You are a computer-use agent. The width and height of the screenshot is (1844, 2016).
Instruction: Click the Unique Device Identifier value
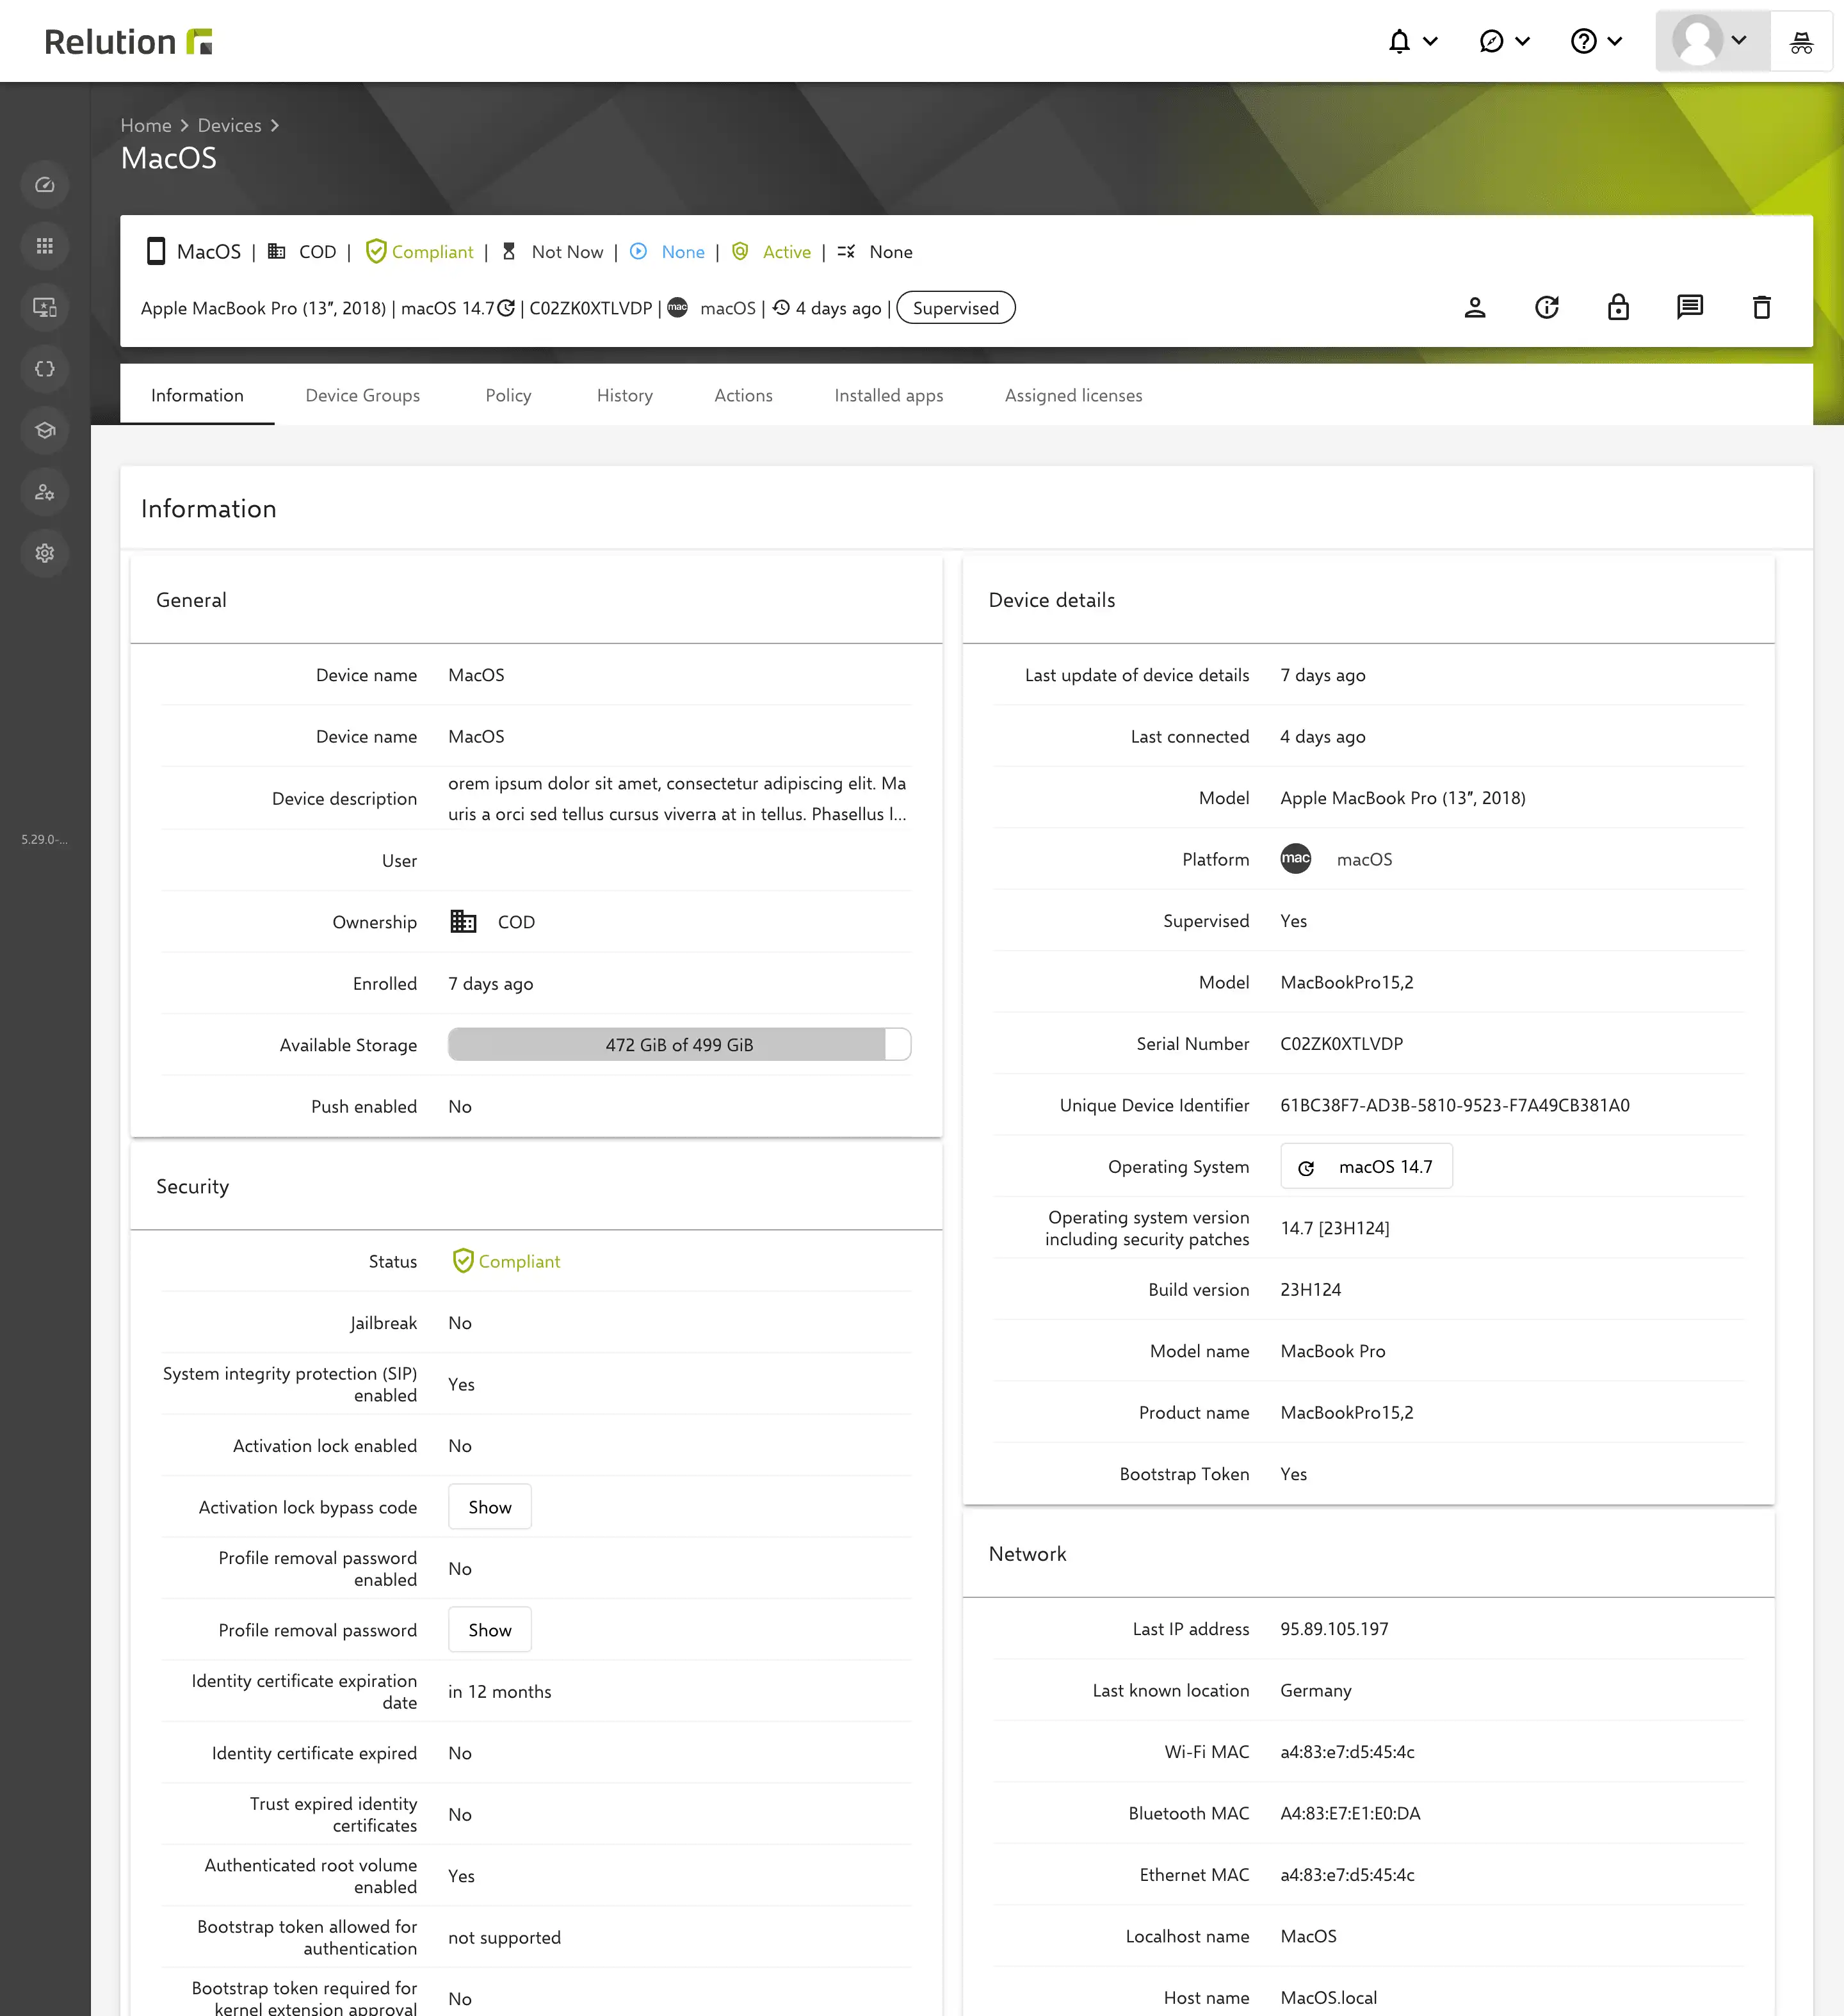coord(1455,1105)
